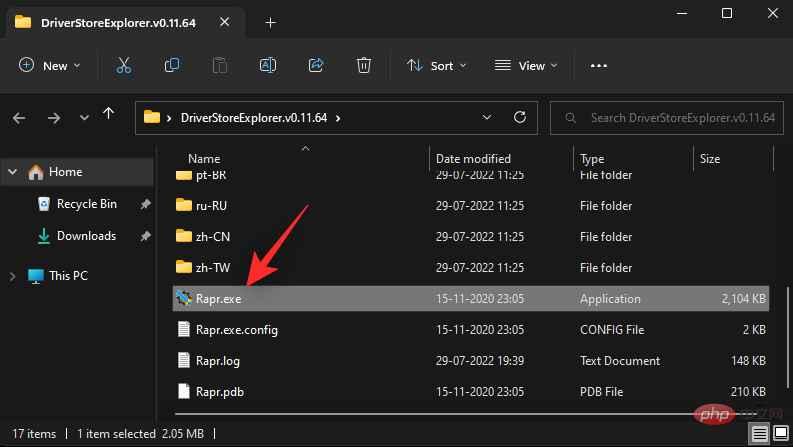Open Recycle Bin in navigation pane

point(86,204)
